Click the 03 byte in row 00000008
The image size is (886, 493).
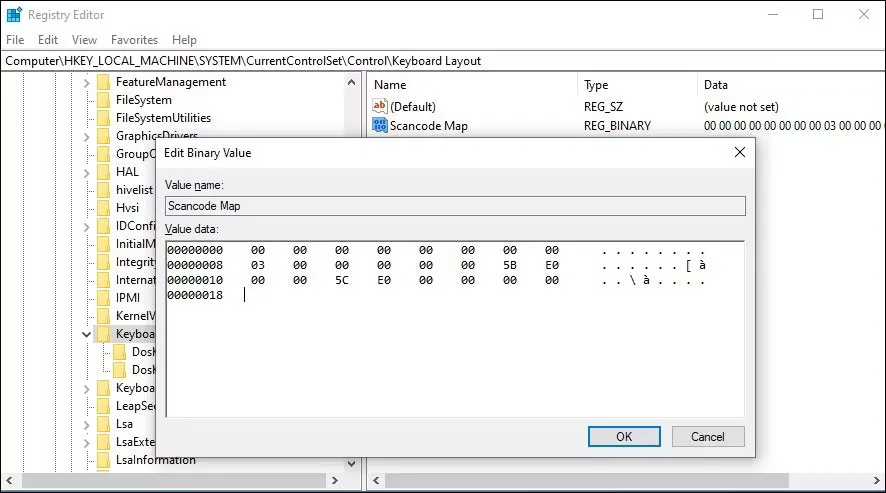(258, 265)
